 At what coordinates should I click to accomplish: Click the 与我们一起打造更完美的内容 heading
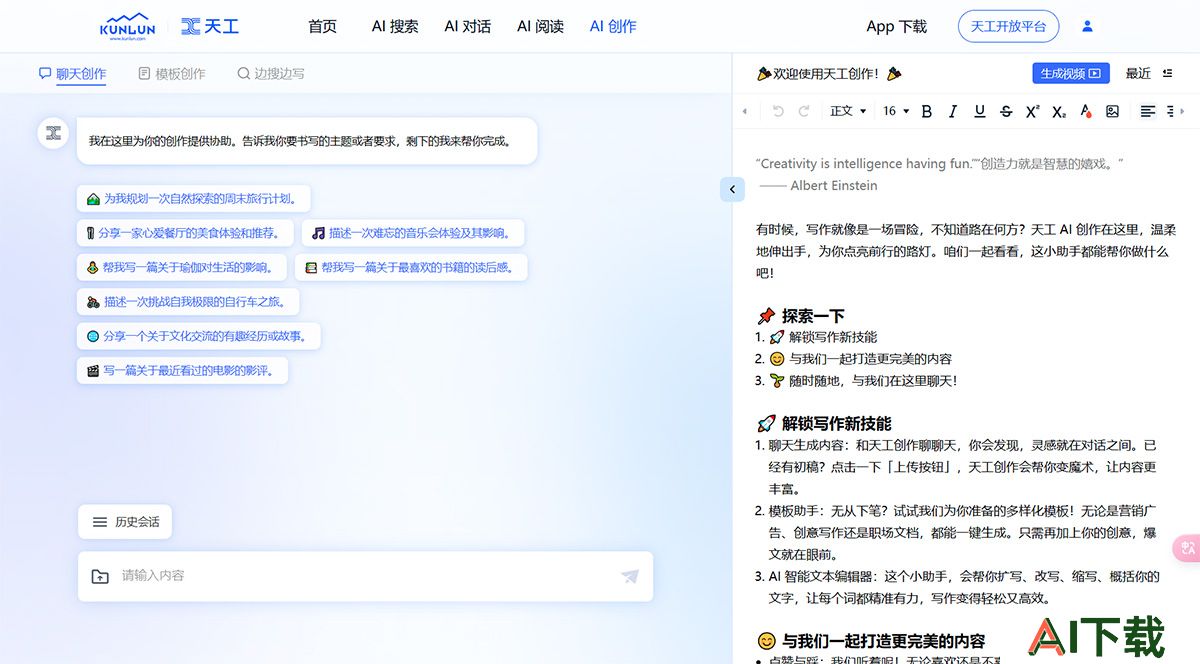(x=871, y=641)
